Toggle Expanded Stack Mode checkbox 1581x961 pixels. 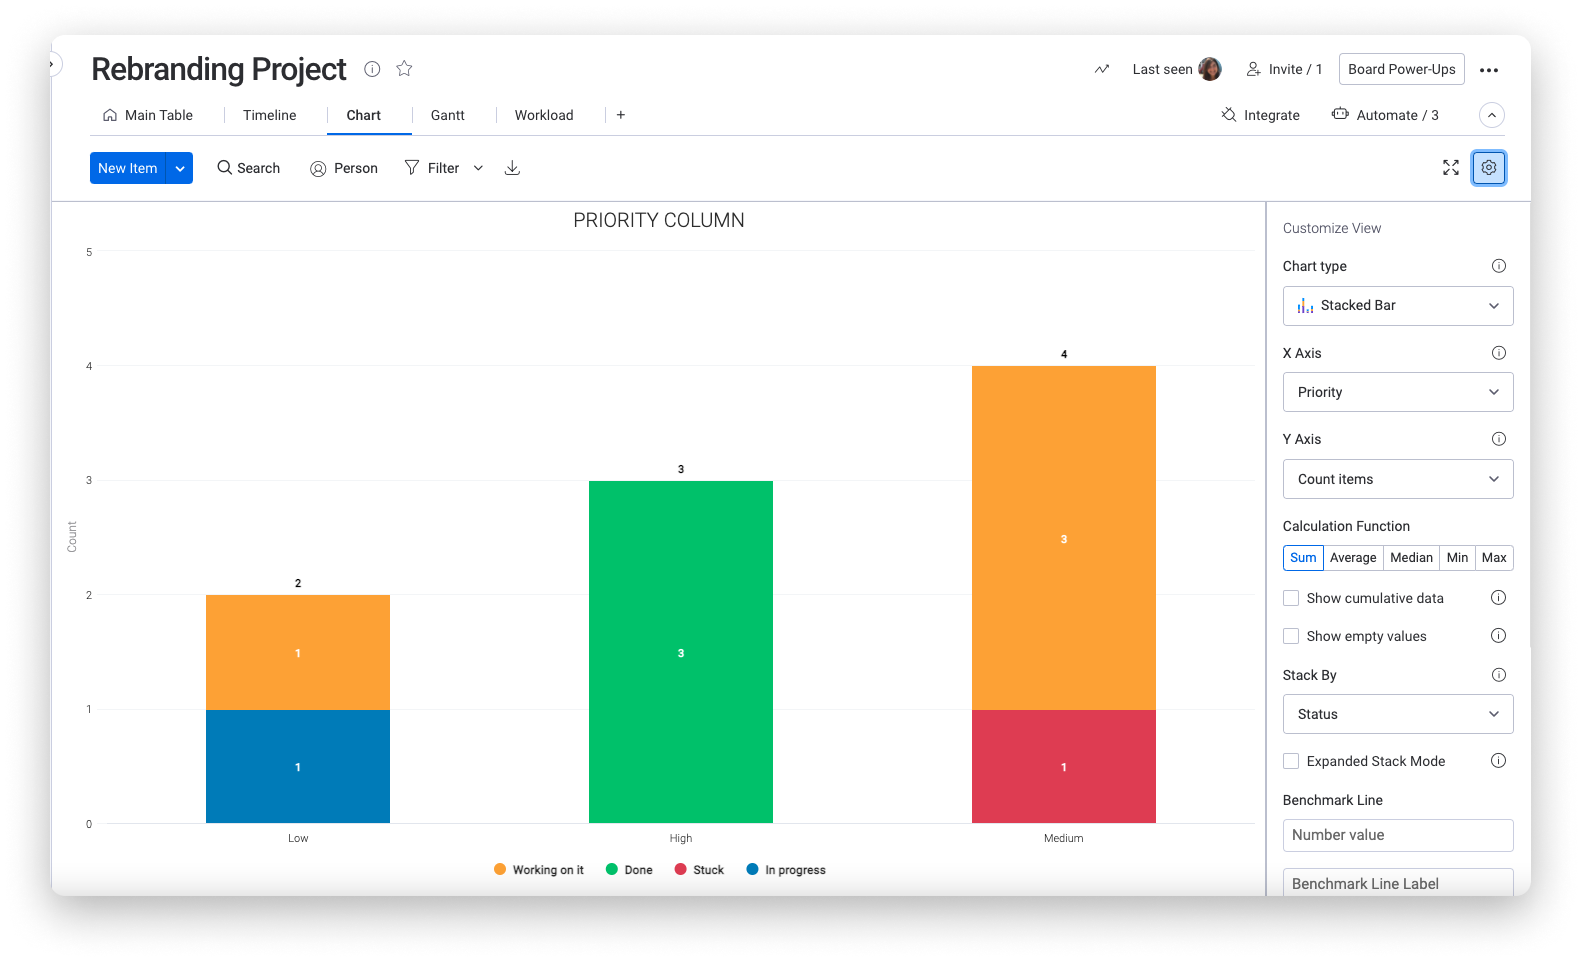1291,761
